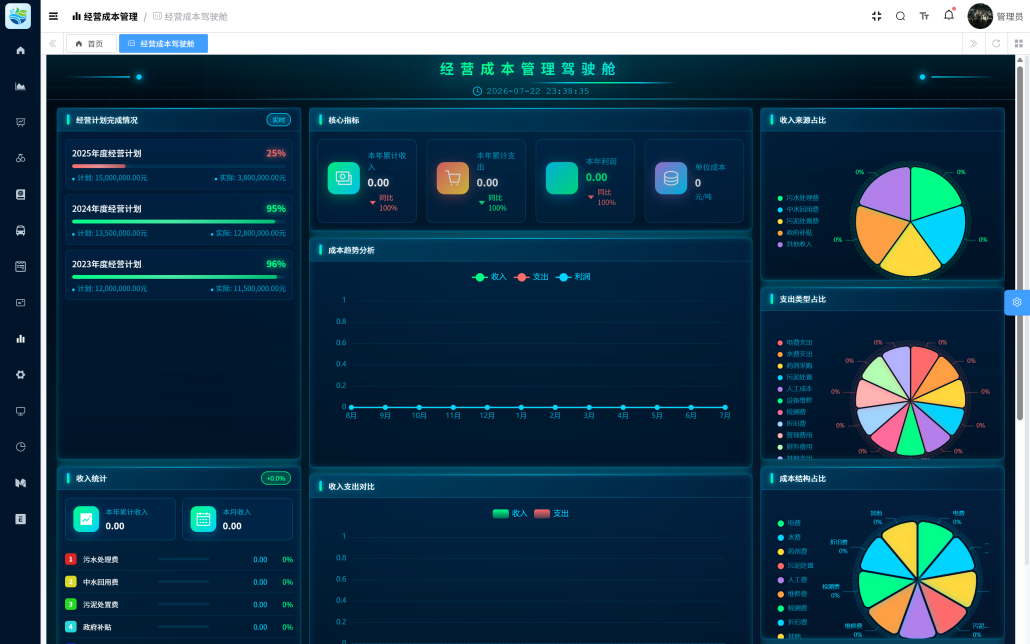Toggle 利润 series in the 成本趋势分析 legend
This screenshot has width=1030, height=644.
tap(573, 277)
